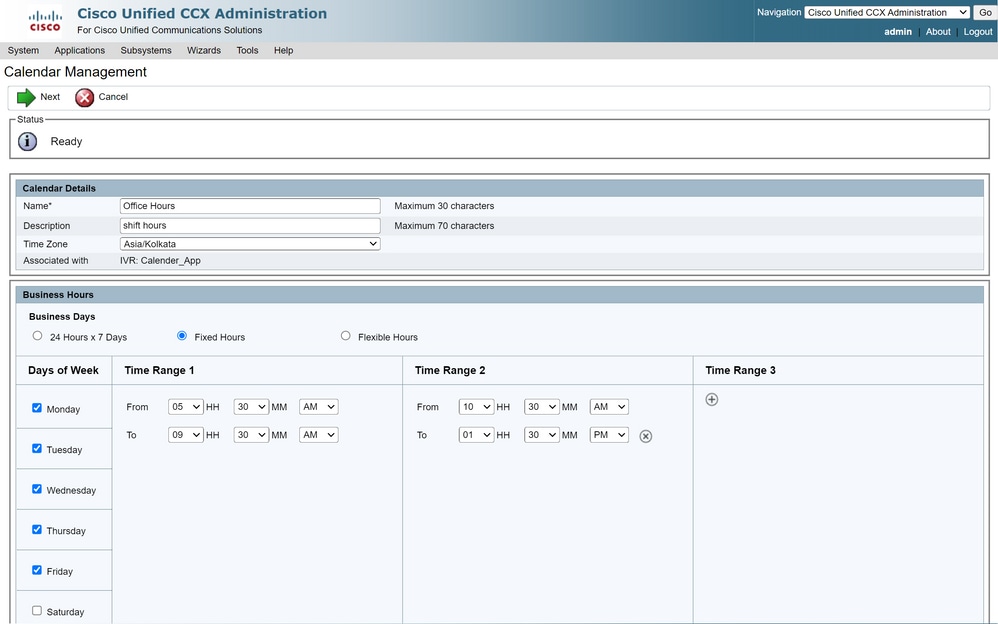This screenshot has height=624, width=998.
Task: Uncheck the Thursday checkbox
Action: [37, 530]
